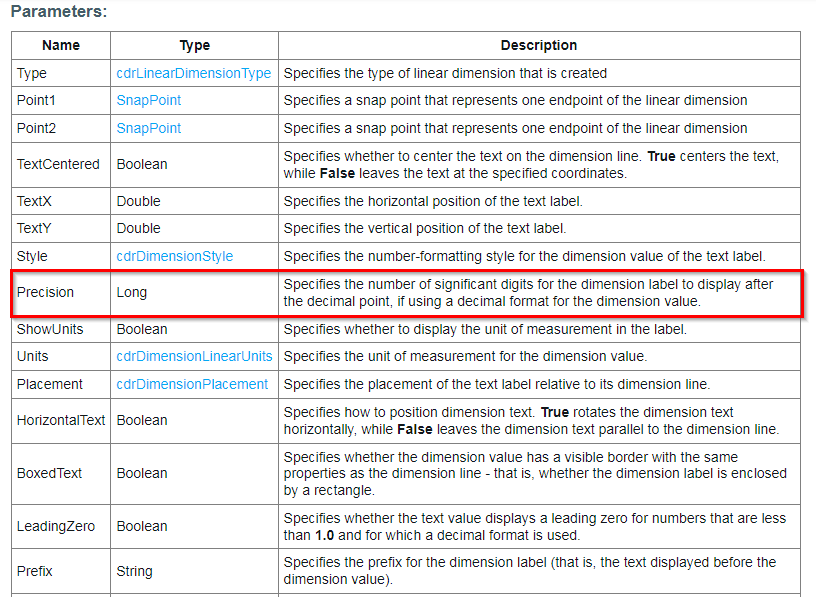Click the HorizontalText row description text

click(x=531, y=421)
